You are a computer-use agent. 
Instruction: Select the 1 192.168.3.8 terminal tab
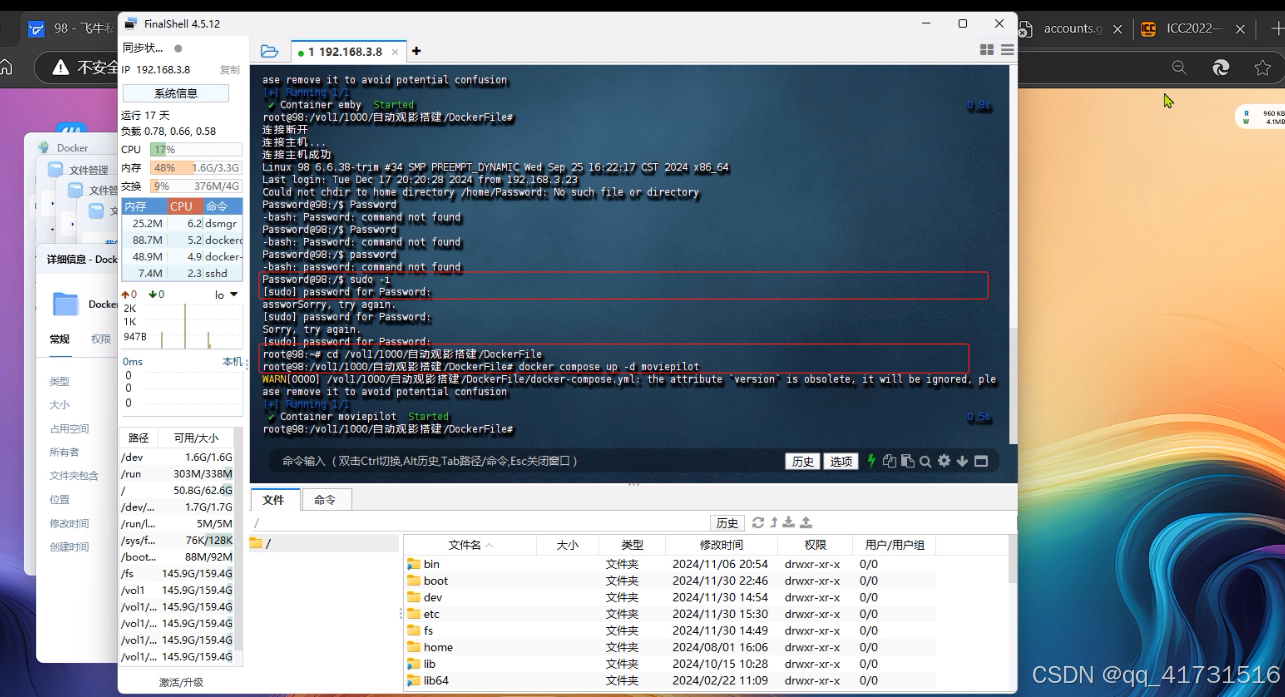[x=347, y=52]
